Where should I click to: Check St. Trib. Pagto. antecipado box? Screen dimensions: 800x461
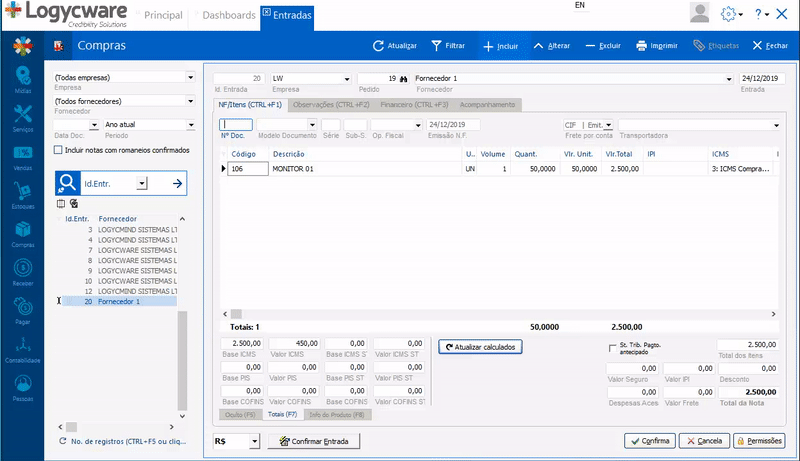(x=612, y=348)
